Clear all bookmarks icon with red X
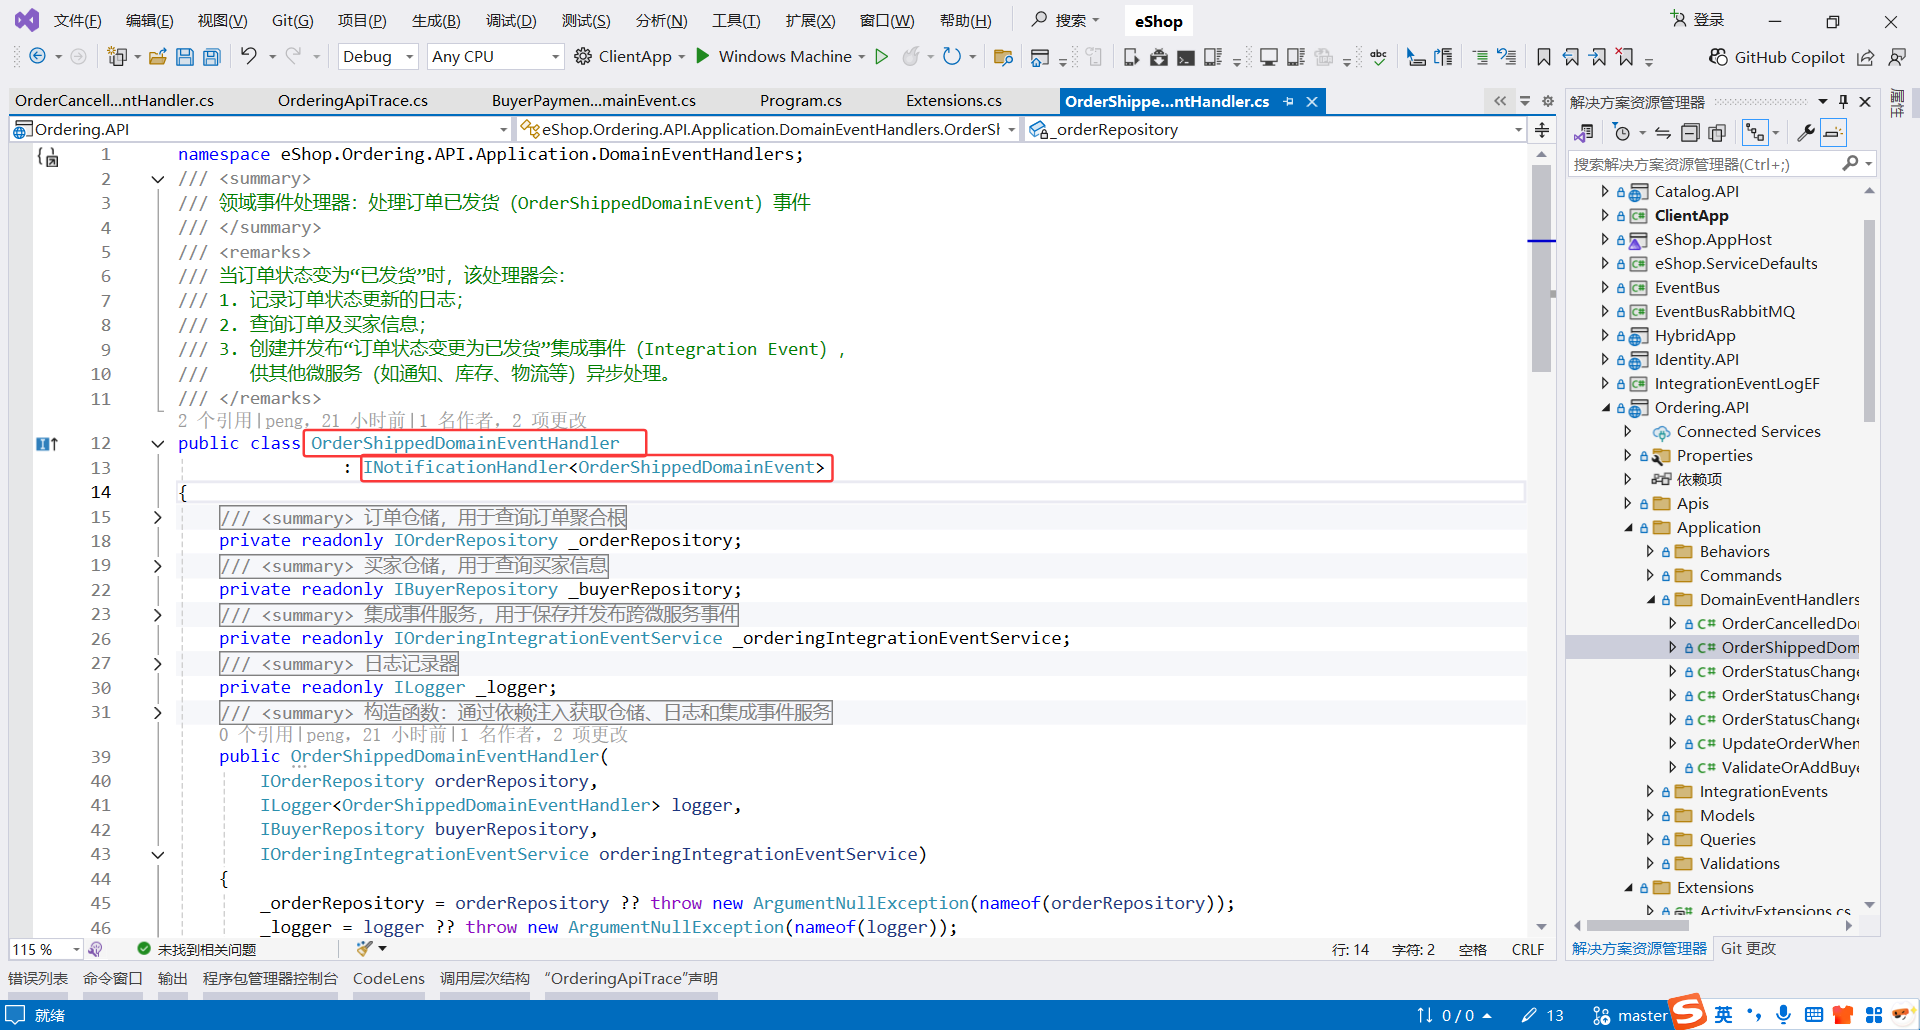1920x1030 pixels. [1625, 57]
